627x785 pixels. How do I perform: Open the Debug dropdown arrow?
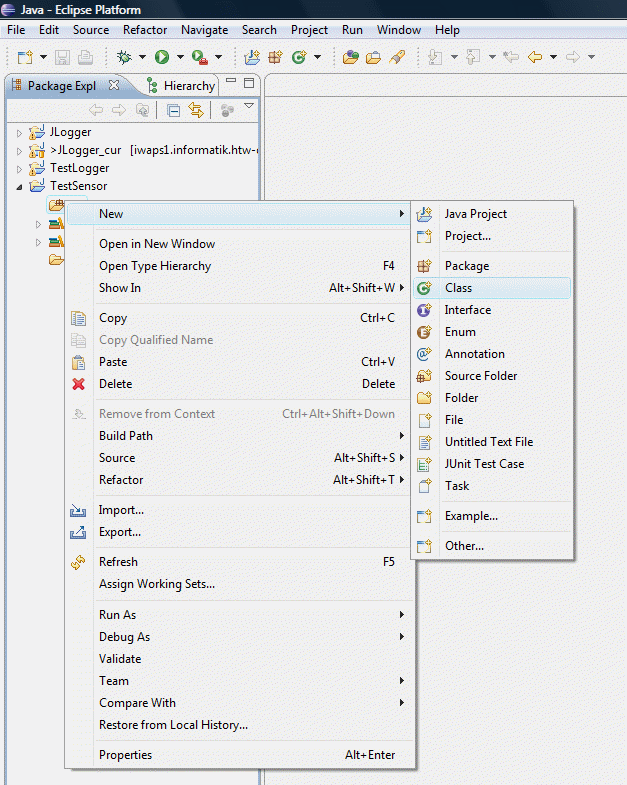[142, 57]
